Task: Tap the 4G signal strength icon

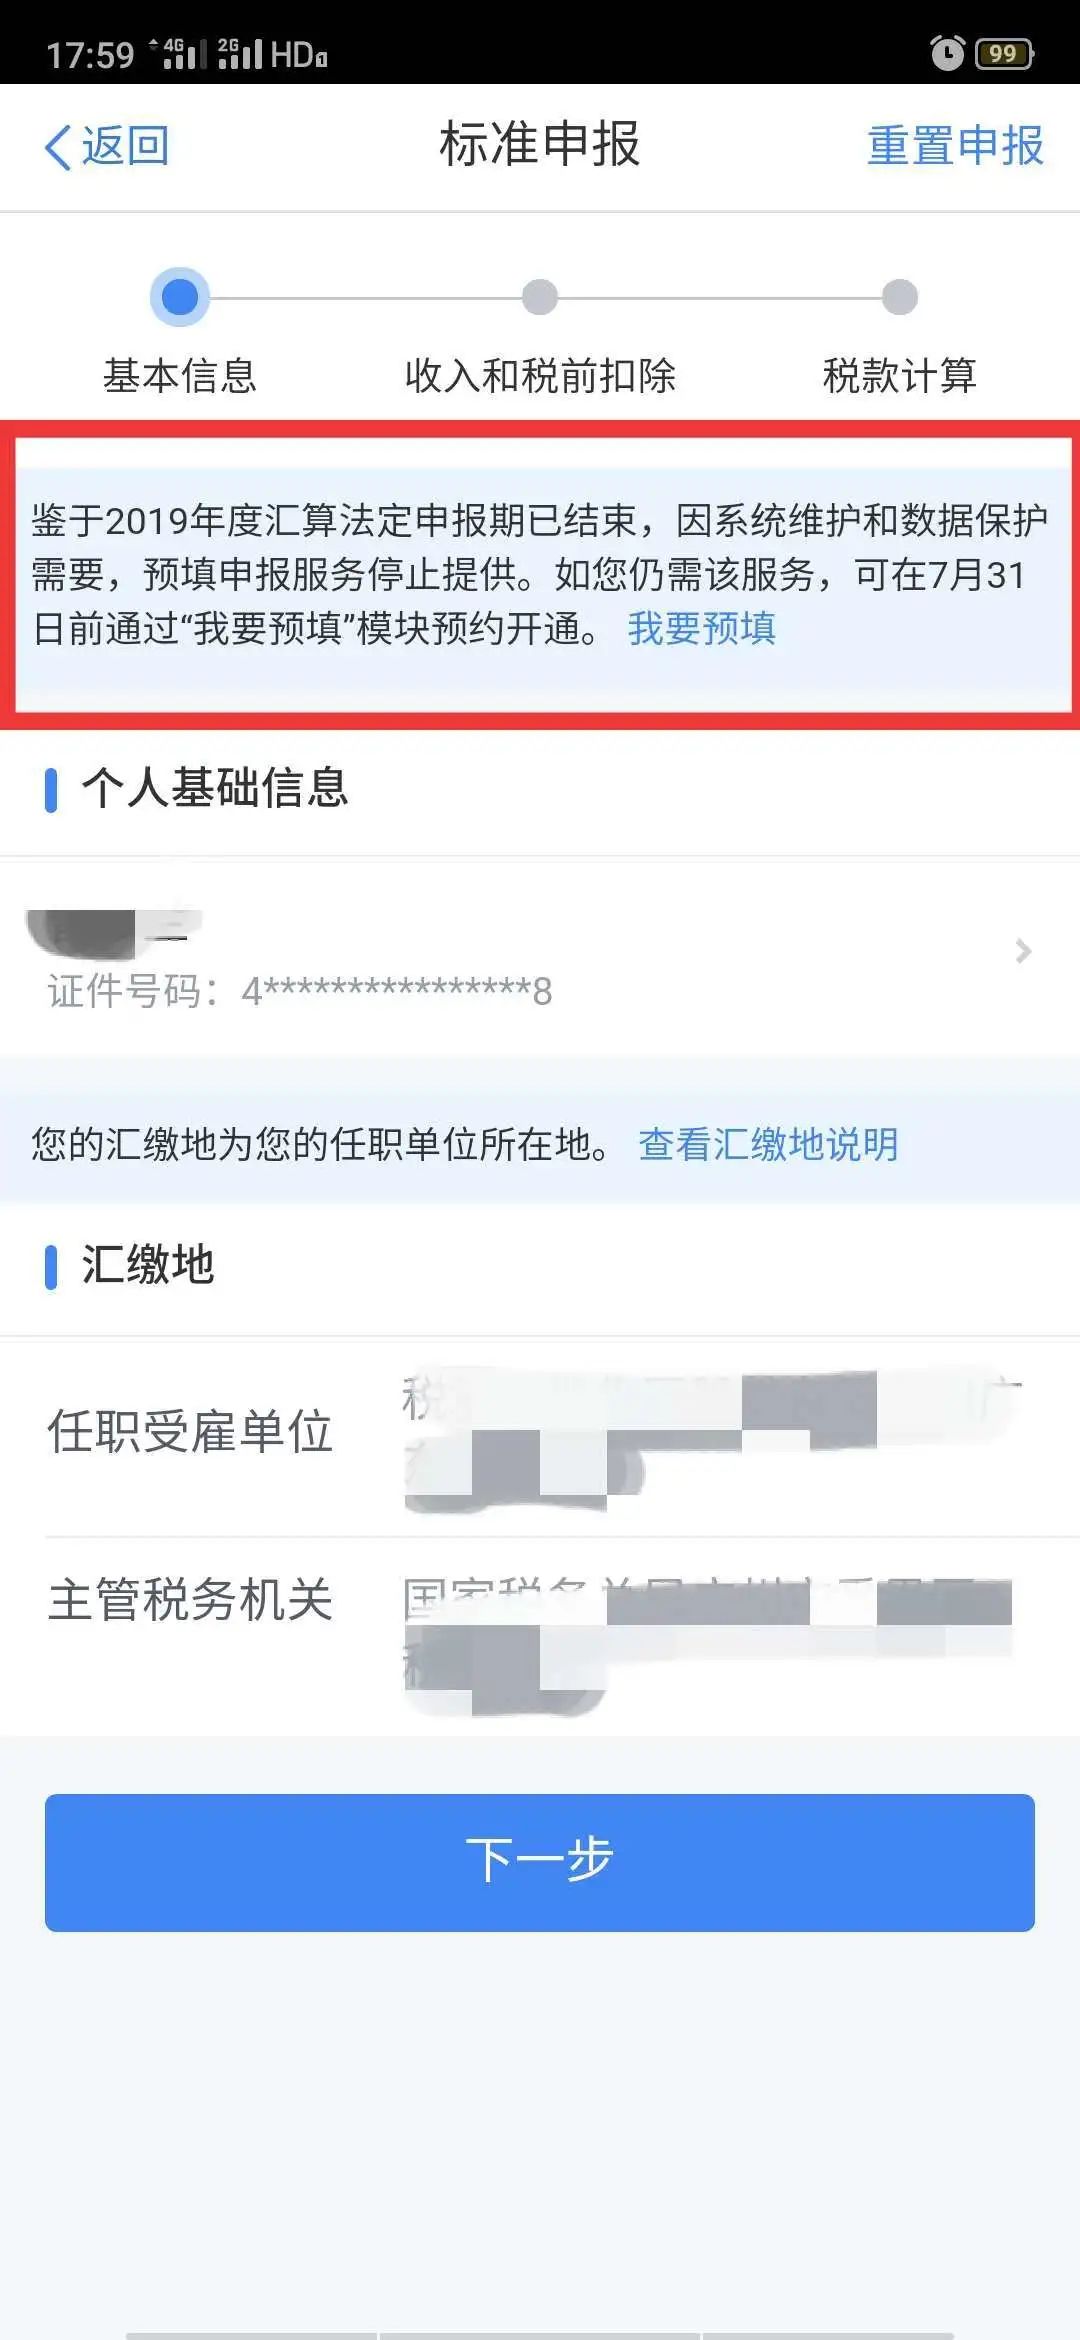Action: pos(179,53)
